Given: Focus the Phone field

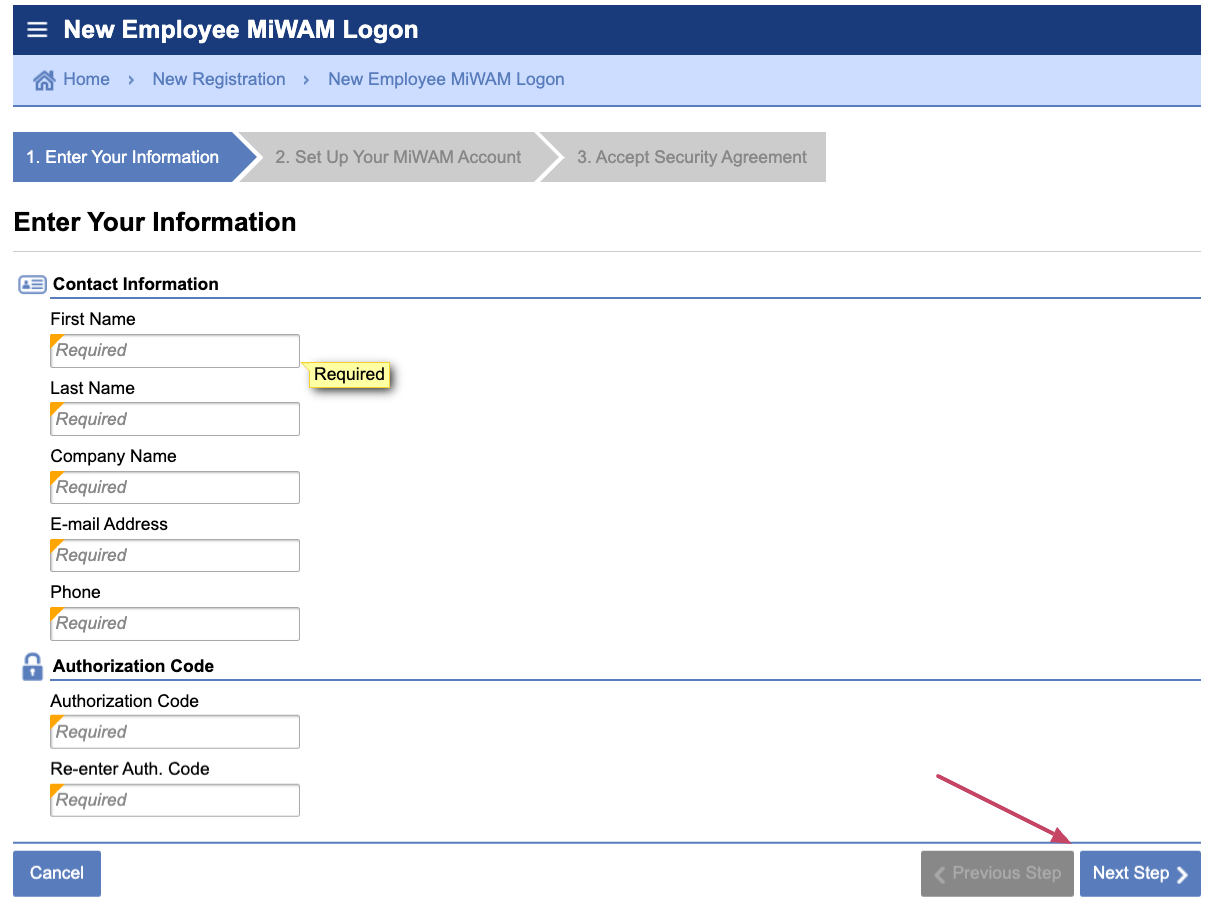Looking at the screenshot, I should (x=175, y=623).
